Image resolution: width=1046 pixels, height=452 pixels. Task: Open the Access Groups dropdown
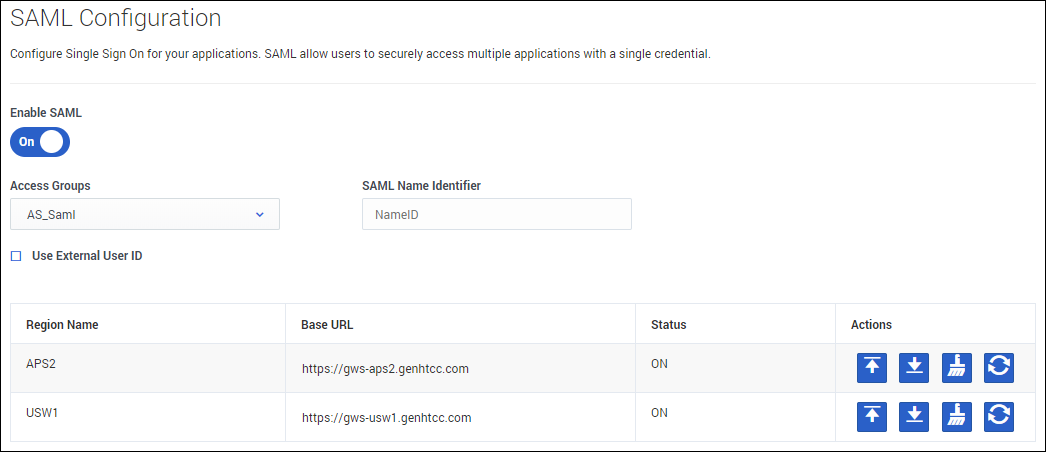pyautogui.click(x=145, y=214)
